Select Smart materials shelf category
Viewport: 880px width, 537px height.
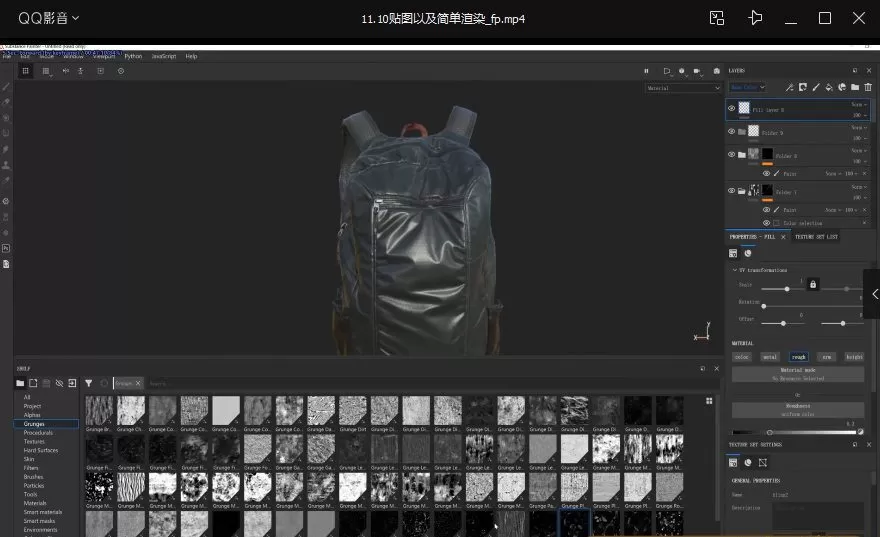click(40, 512)
